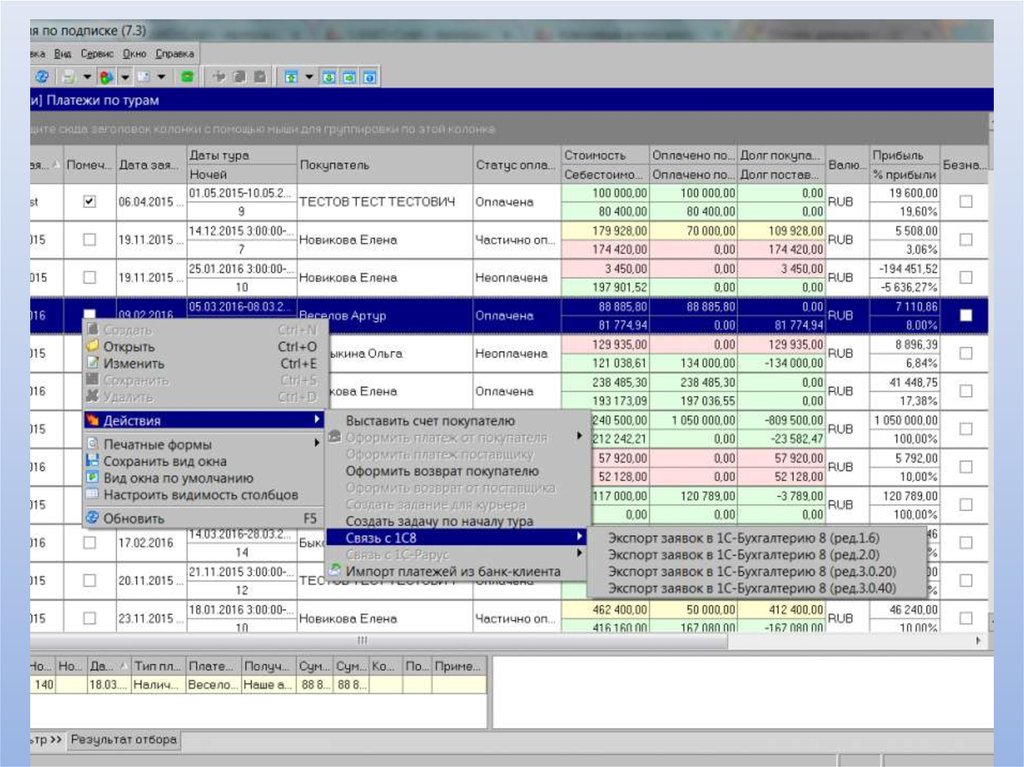This screenshot has height=767, width=1024.
Task: Click the green phone-like toolbar icon
Action: [x=187, y=77]
